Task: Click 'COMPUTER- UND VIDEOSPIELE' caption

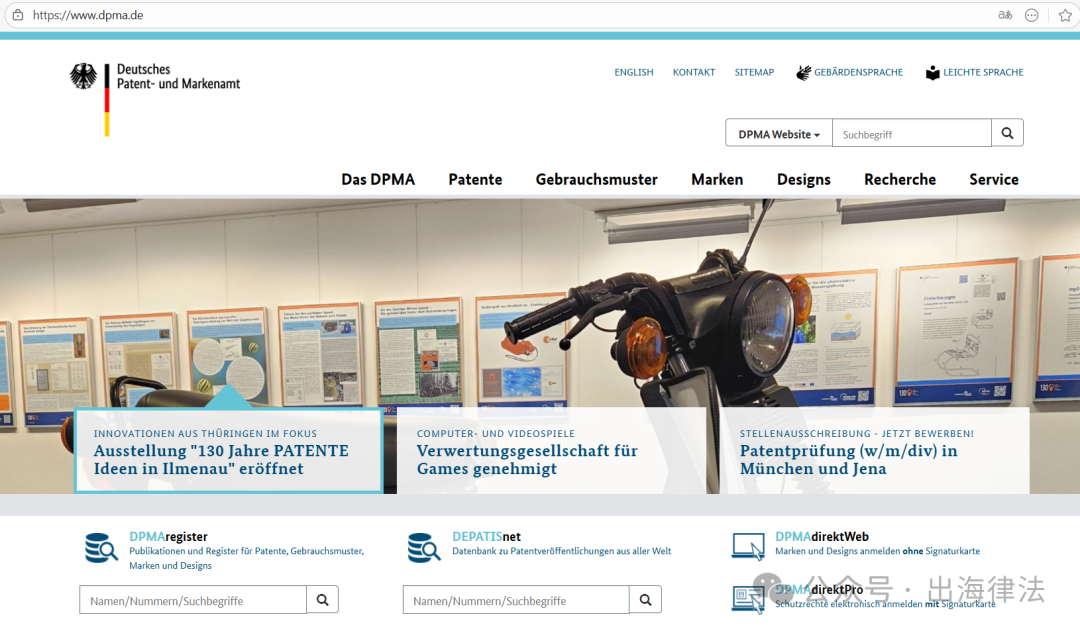Action: click(495, 433)
